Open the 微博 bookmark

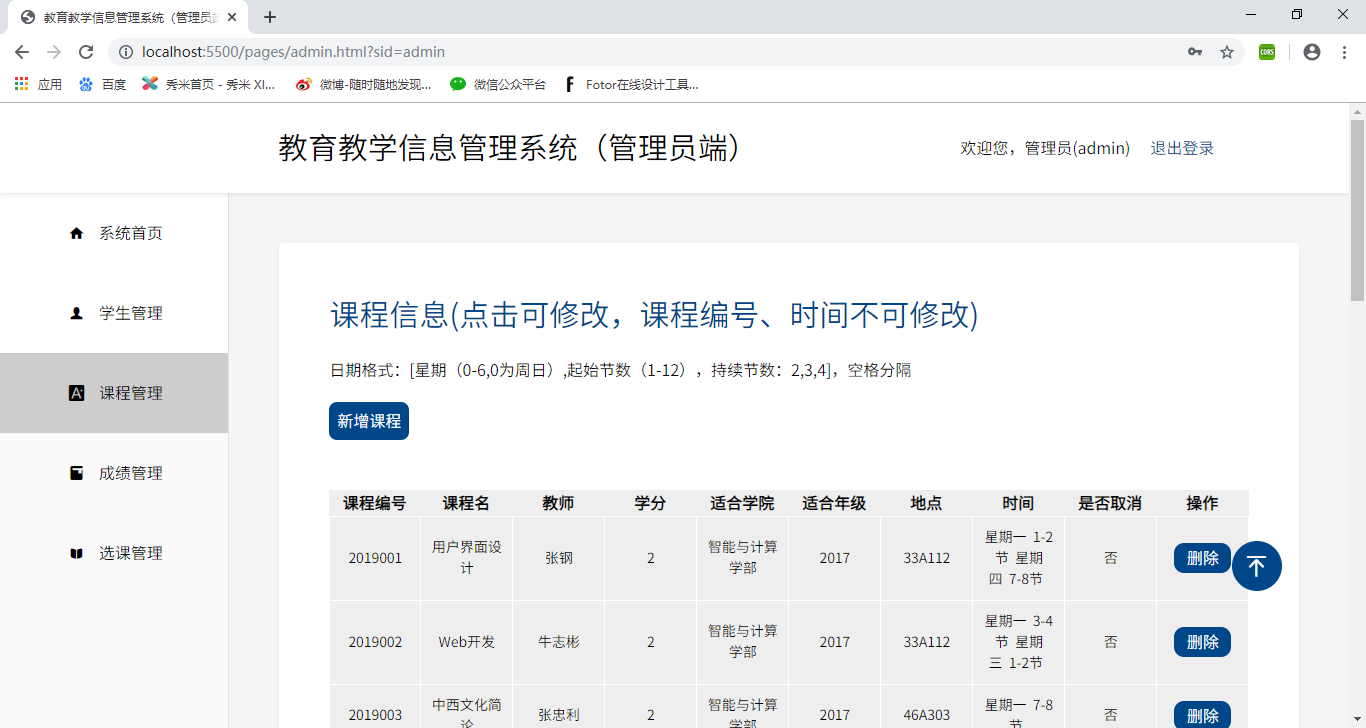pyautogui.click(x=364, y=85)
